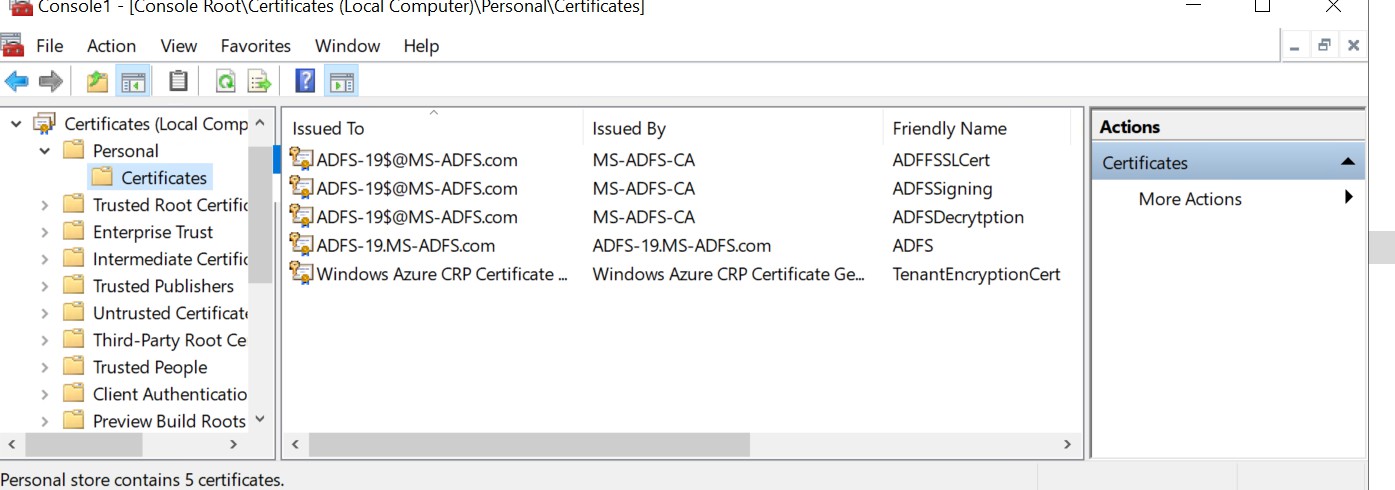The width and height of the screenshot is (1395, 490).
Task: Open the File menu
Action: [49, 46]
